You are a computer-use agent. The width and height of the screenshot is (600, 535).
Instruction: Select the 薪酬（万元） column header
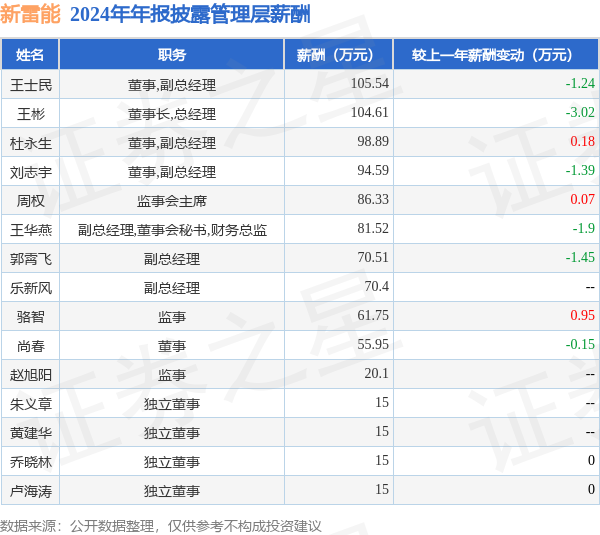(x=338, y=55)
